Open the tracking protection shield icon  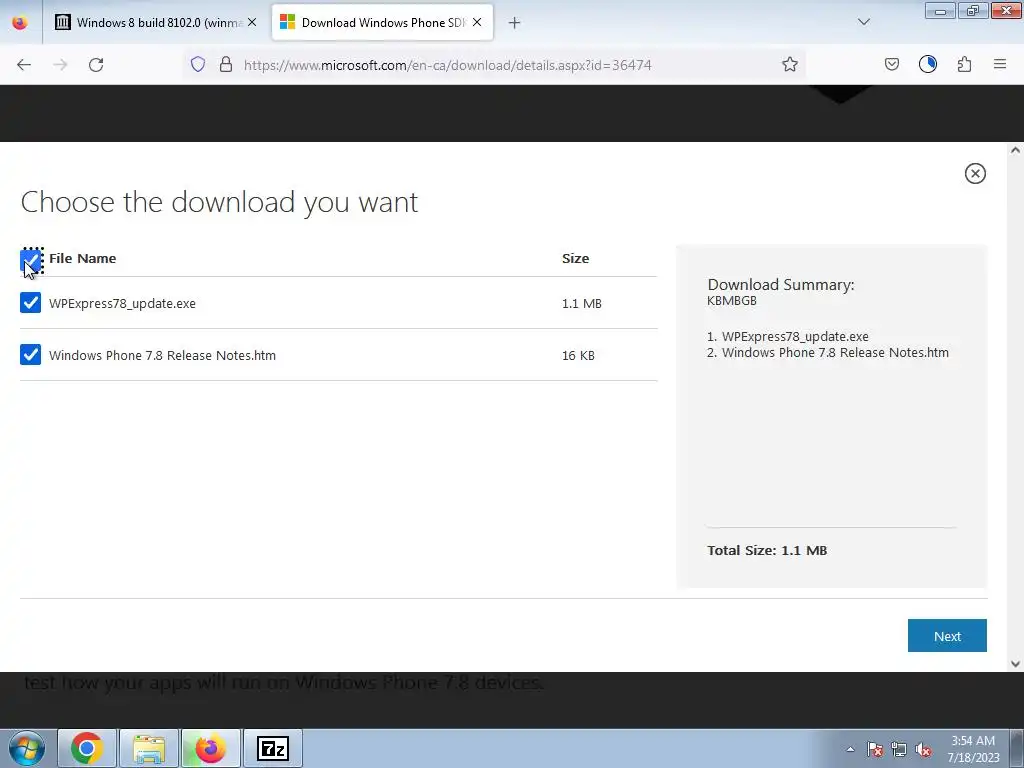coord(198,64)
